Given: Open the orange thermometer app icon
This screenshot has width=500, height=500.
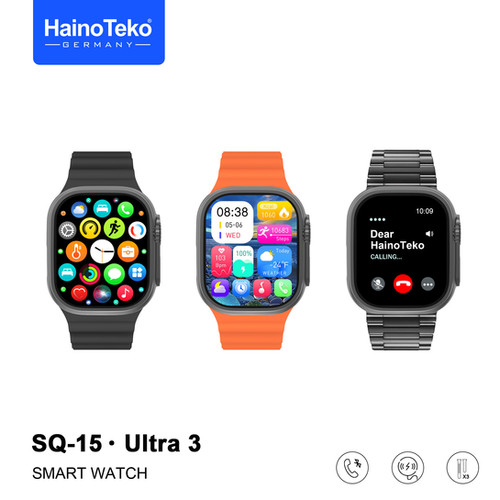Looking at the screenshot, I should pos(76,251).
